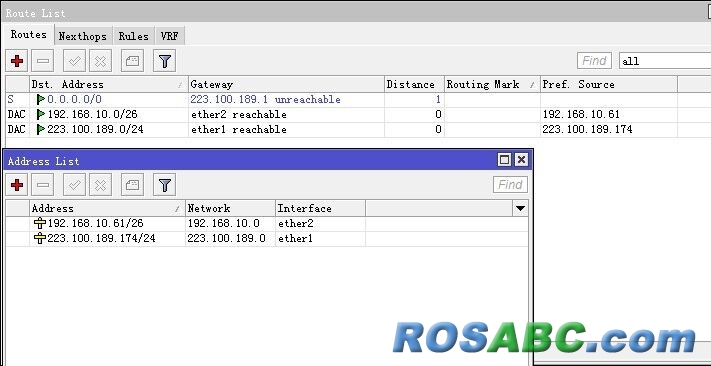Enable the address using the checkmark in Address List
The height and width of the screenshot is (366, 711).
click(x=74, y=185)
